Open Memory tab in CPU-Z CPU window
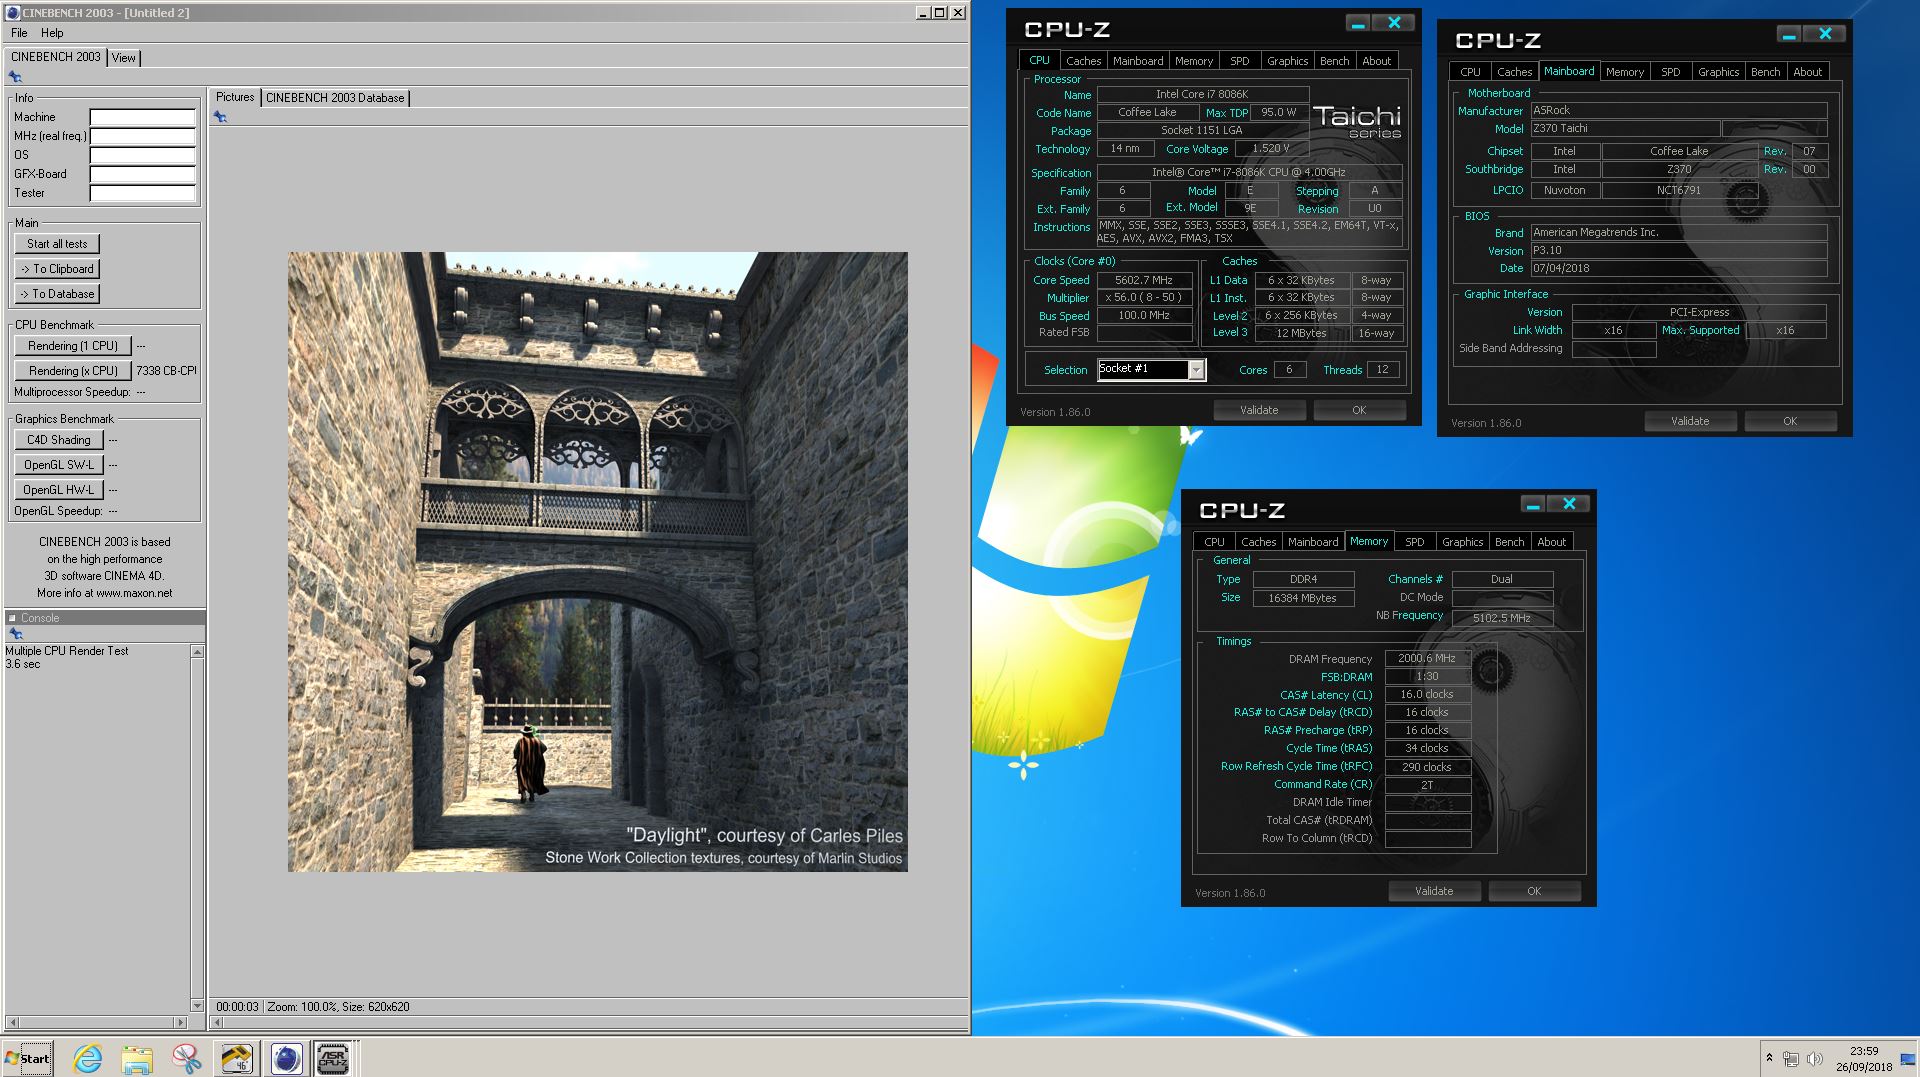The width and height of the screenshot is (1920, 1077). (x=1193, y=61)
